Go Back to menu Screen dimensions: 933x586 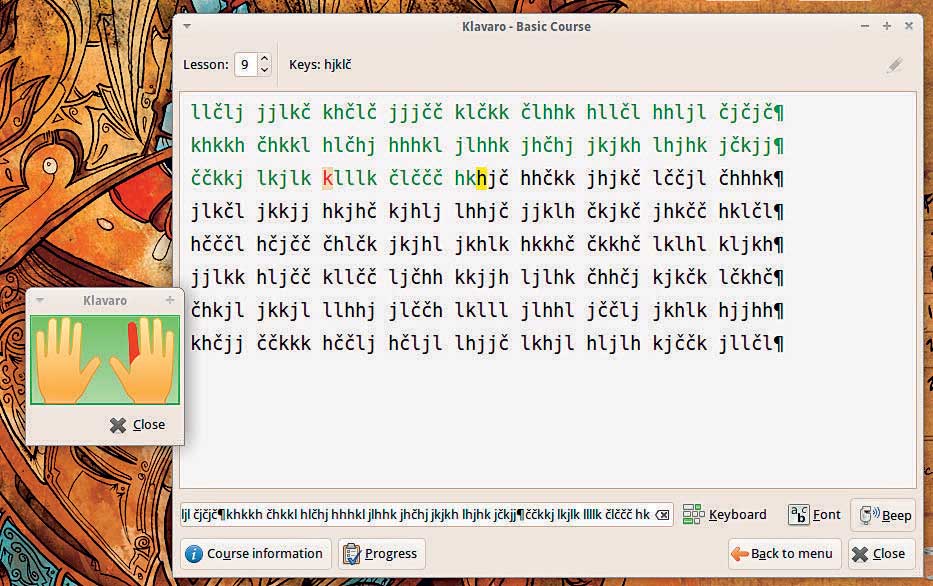point(784,554)
